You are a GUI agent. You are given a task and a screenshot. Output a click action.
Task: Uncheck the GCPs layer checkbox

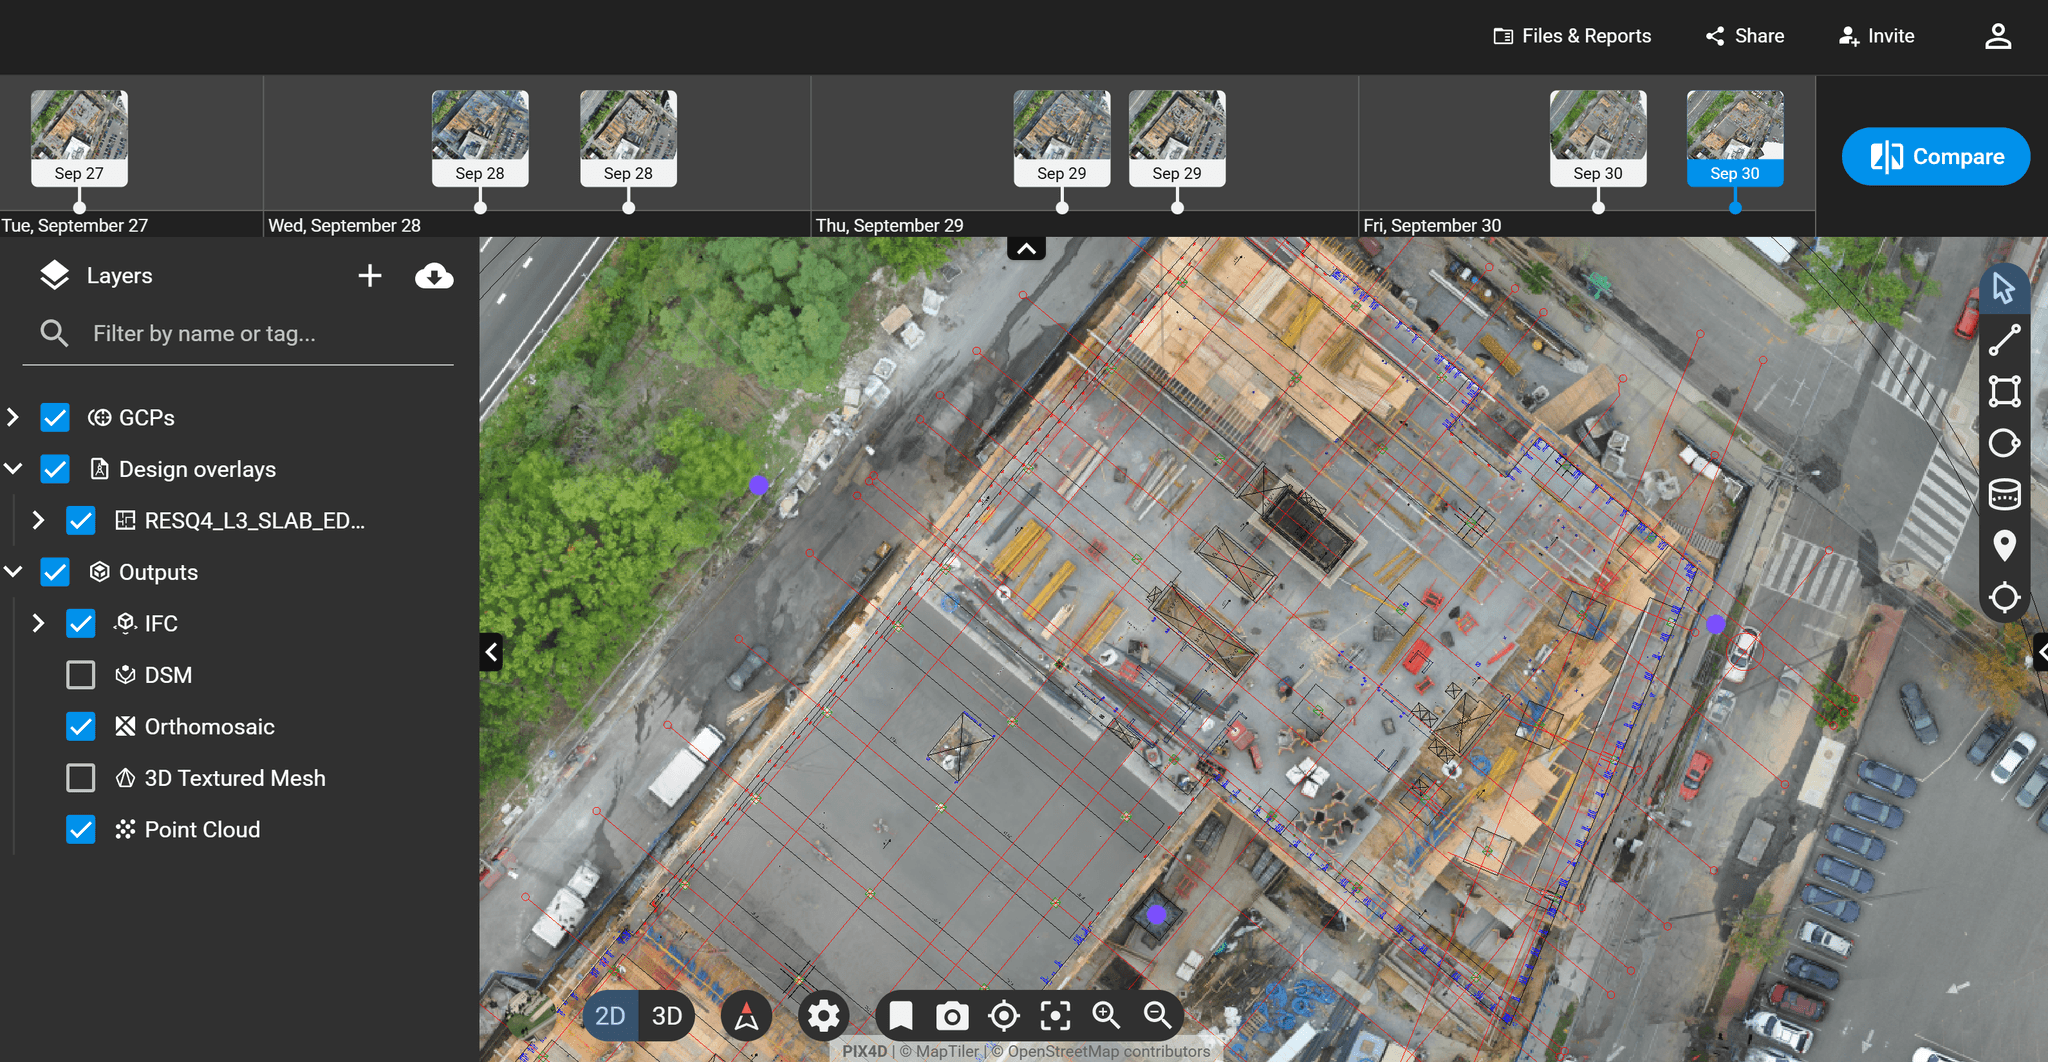(x=55, y=418)
